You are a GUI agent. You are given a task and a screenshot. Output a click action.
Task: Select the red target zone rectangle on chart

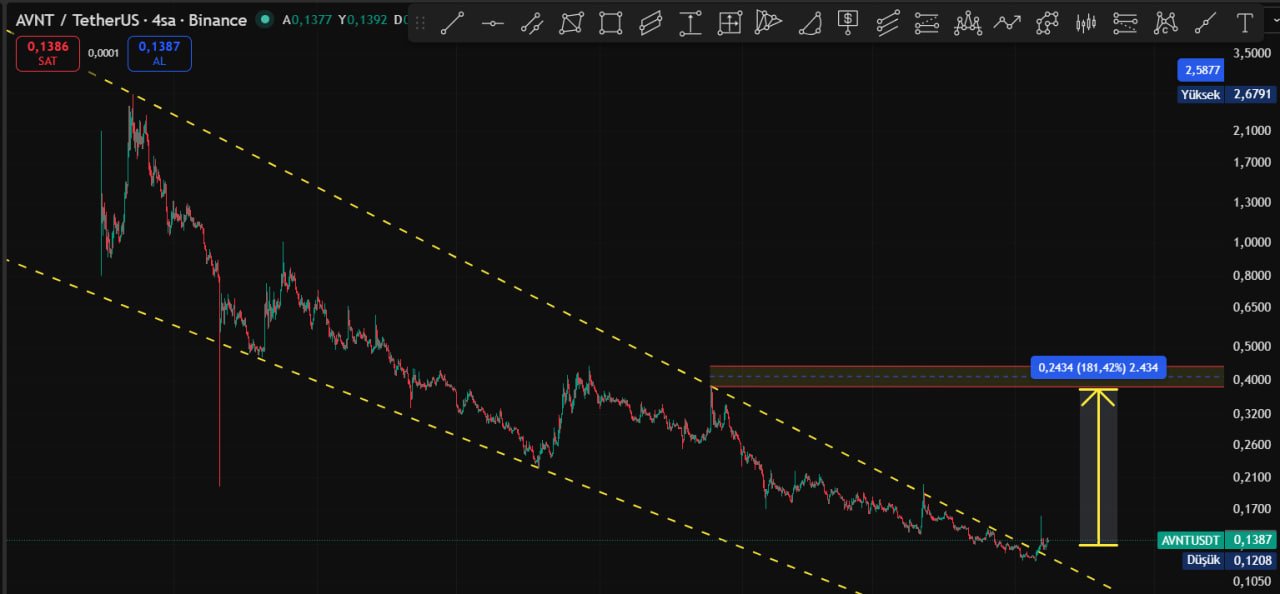(x=966, y=376)
